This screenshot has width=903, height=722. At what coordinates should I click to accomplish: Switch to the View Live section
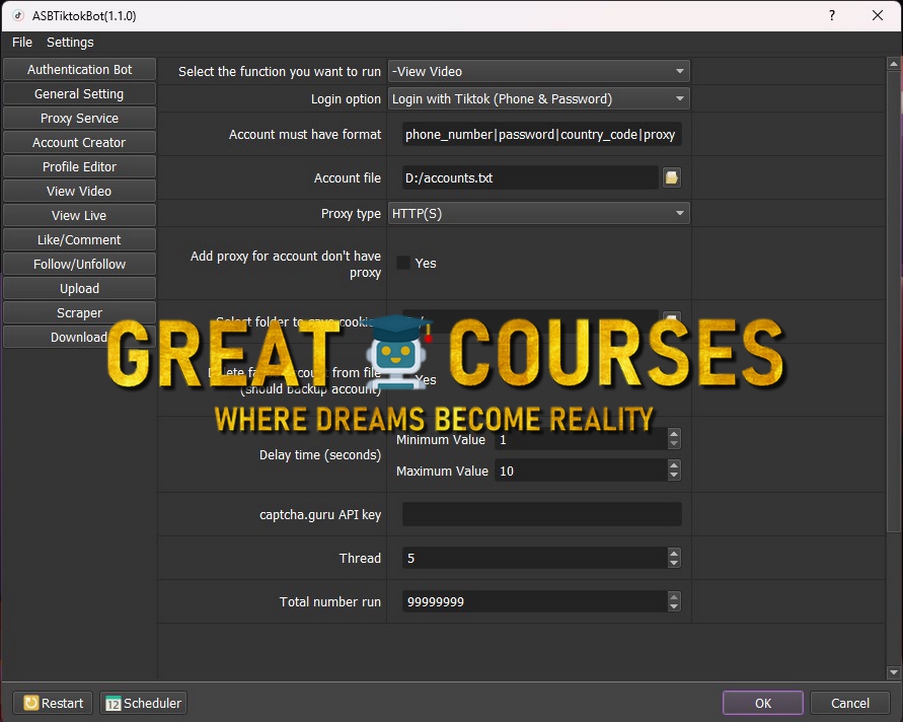tap(79, 215)
